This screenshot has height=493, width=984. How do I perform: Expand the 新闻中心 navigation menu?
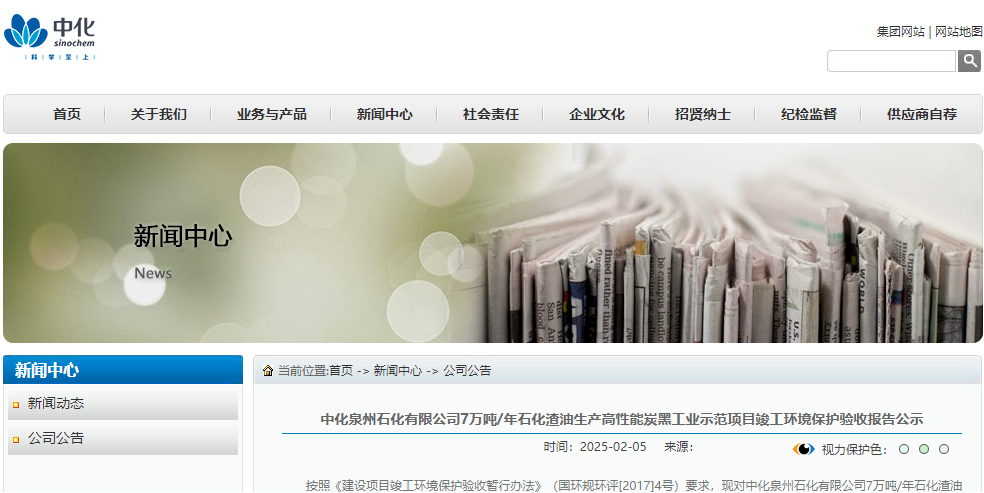tap(384, 114)
